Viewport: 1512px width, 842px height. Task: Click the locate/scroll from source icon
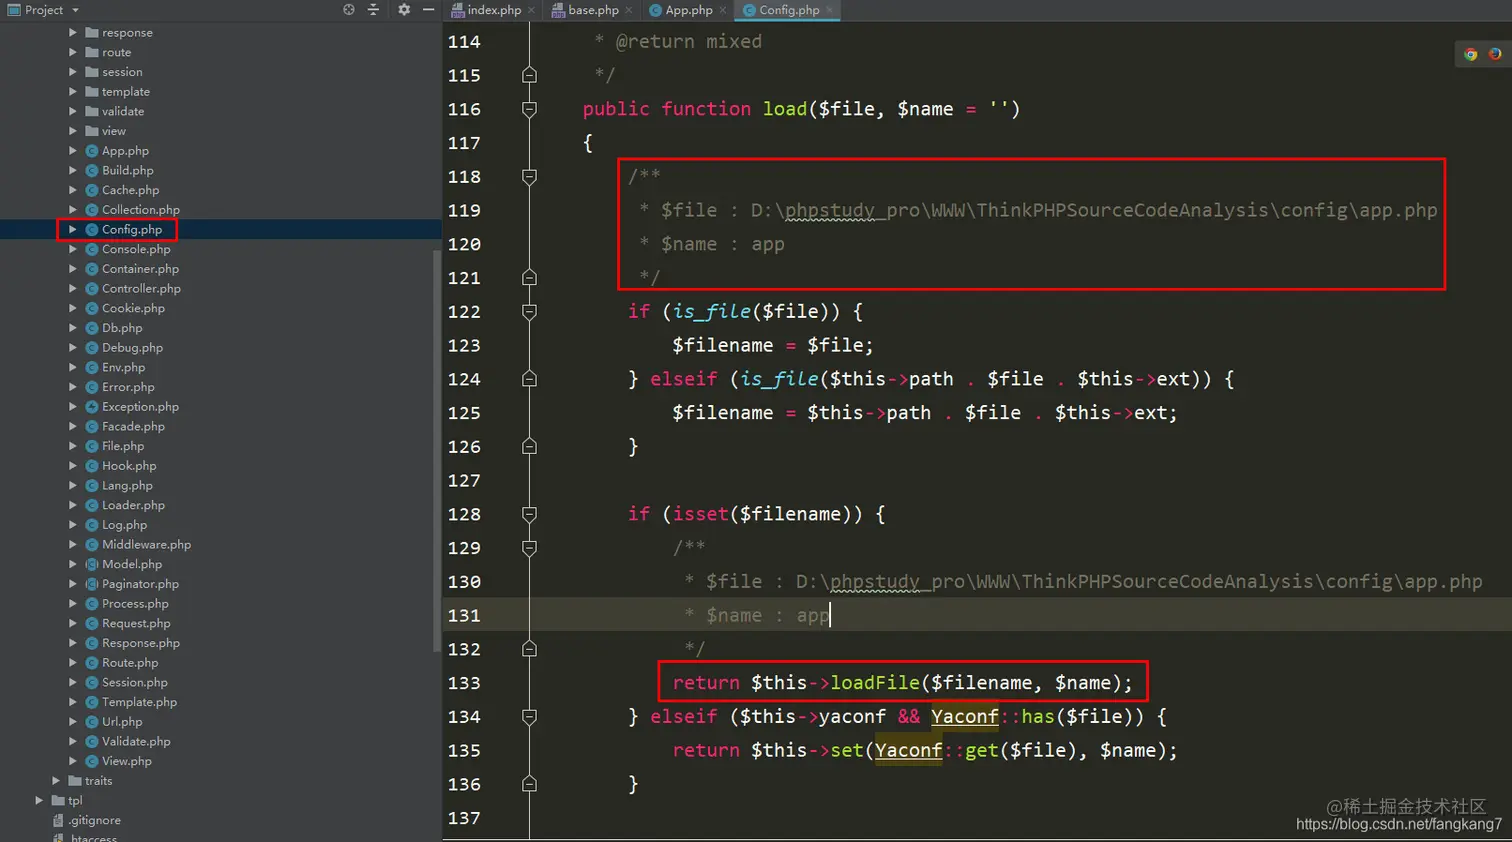click(349, 10)
